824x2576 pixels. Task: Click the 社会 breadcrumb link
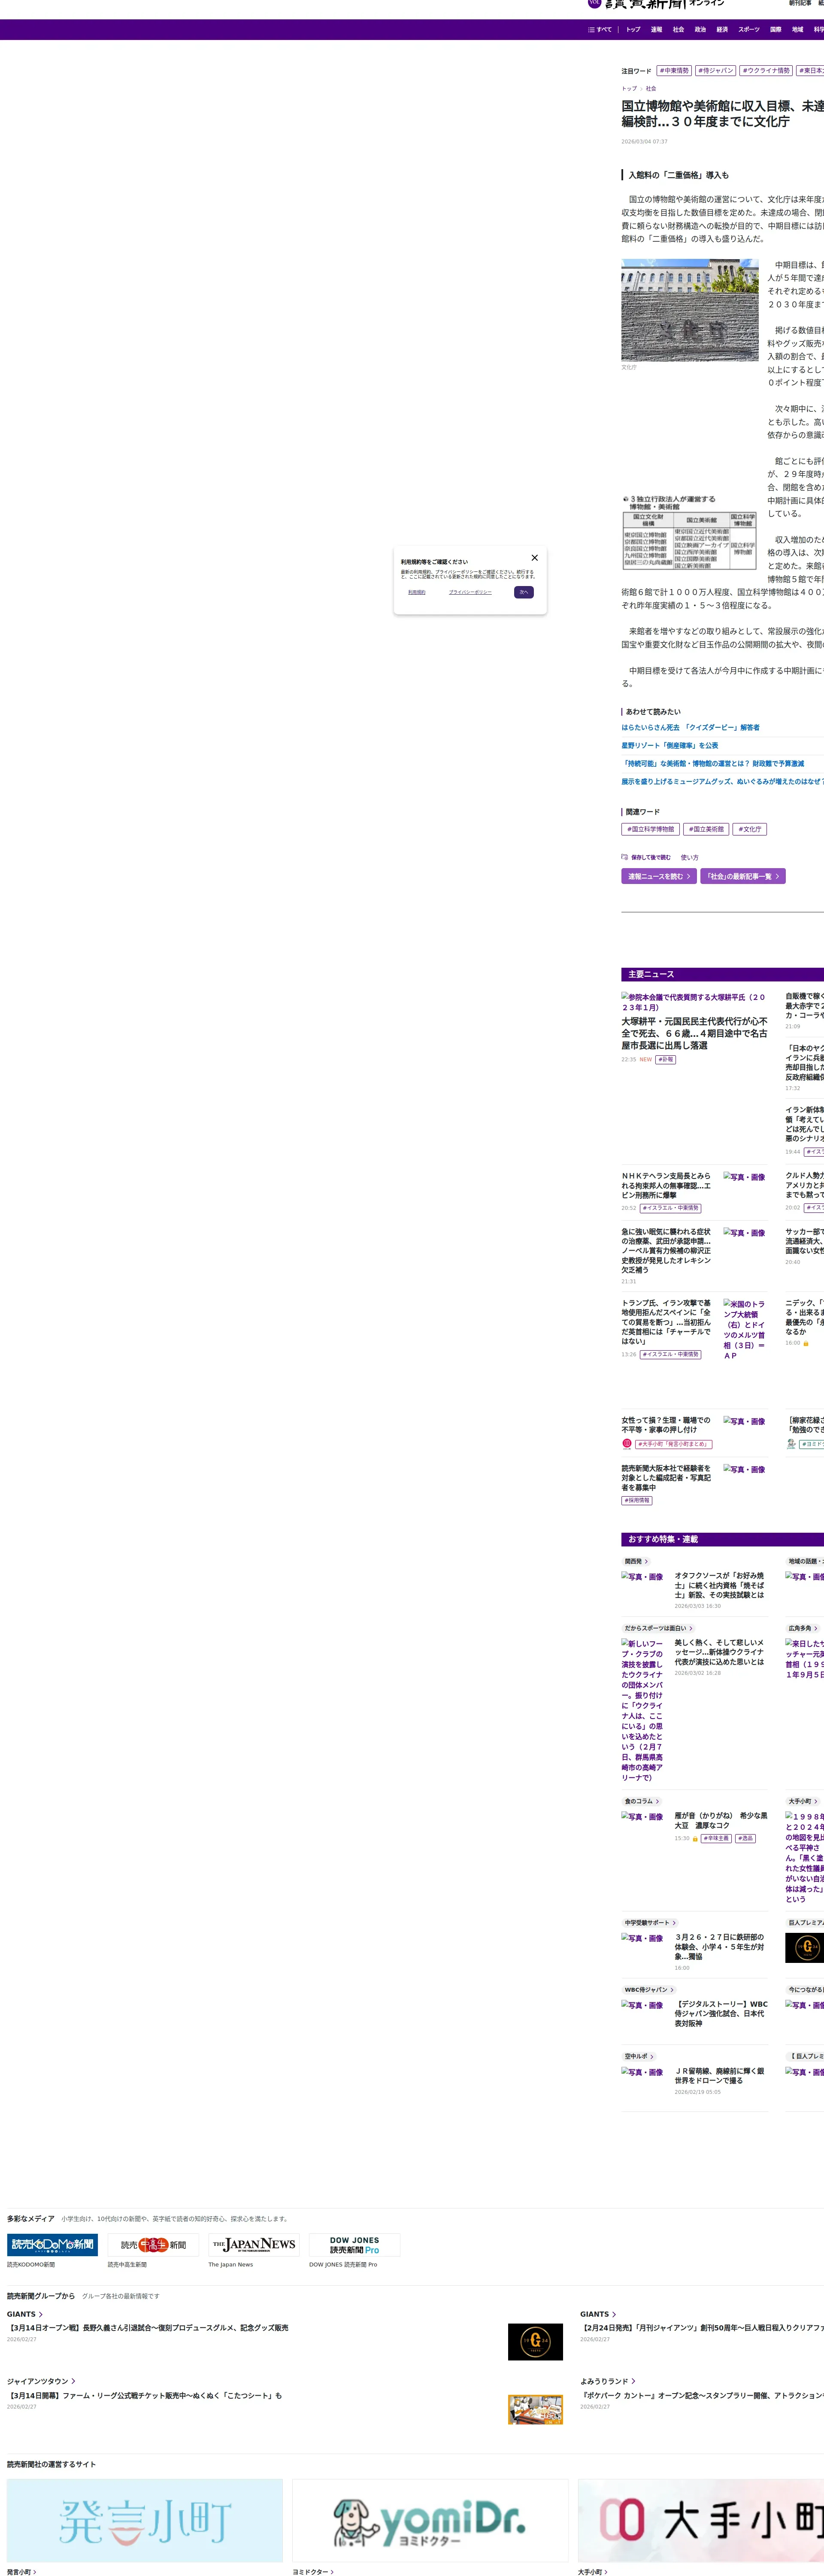651,89
